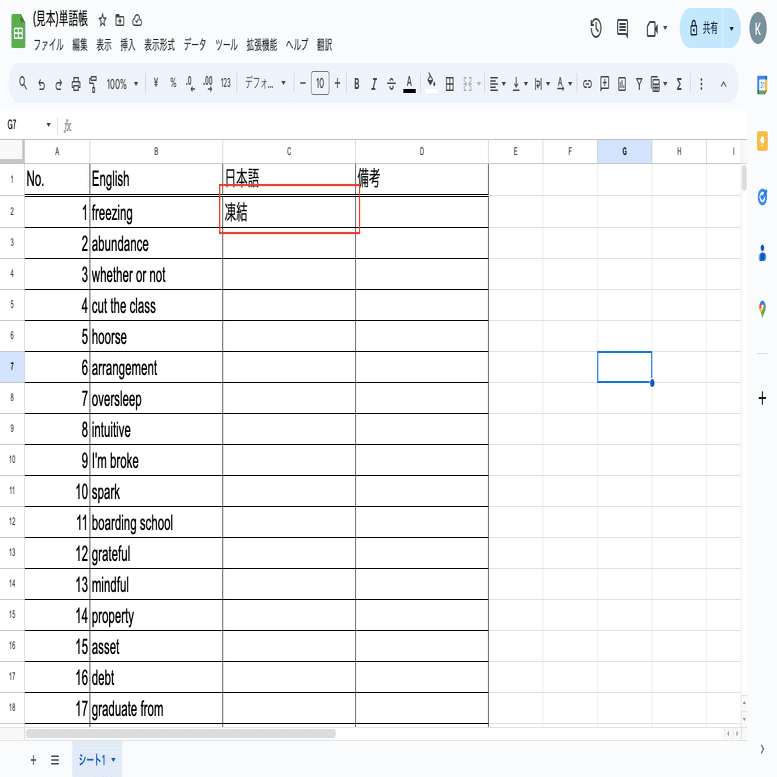This screenshot has width=777, height=777.
Task: Click the functions sigma icon
Action: pos(679,84)
